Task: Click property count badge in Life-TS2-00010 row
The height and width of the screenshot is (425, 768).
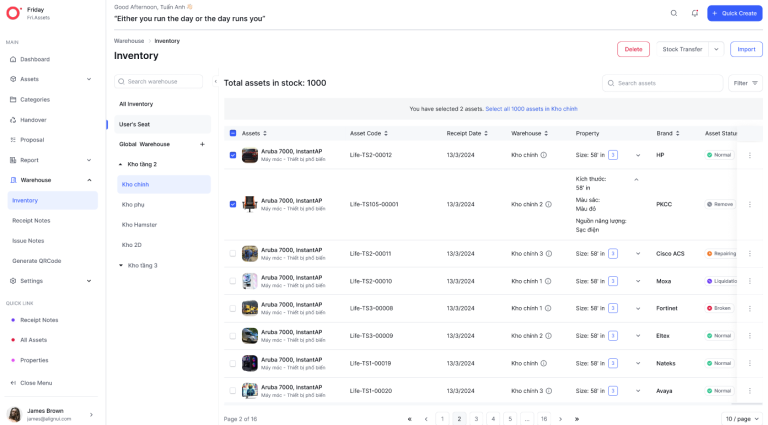Action: click(x=613, y=281)
